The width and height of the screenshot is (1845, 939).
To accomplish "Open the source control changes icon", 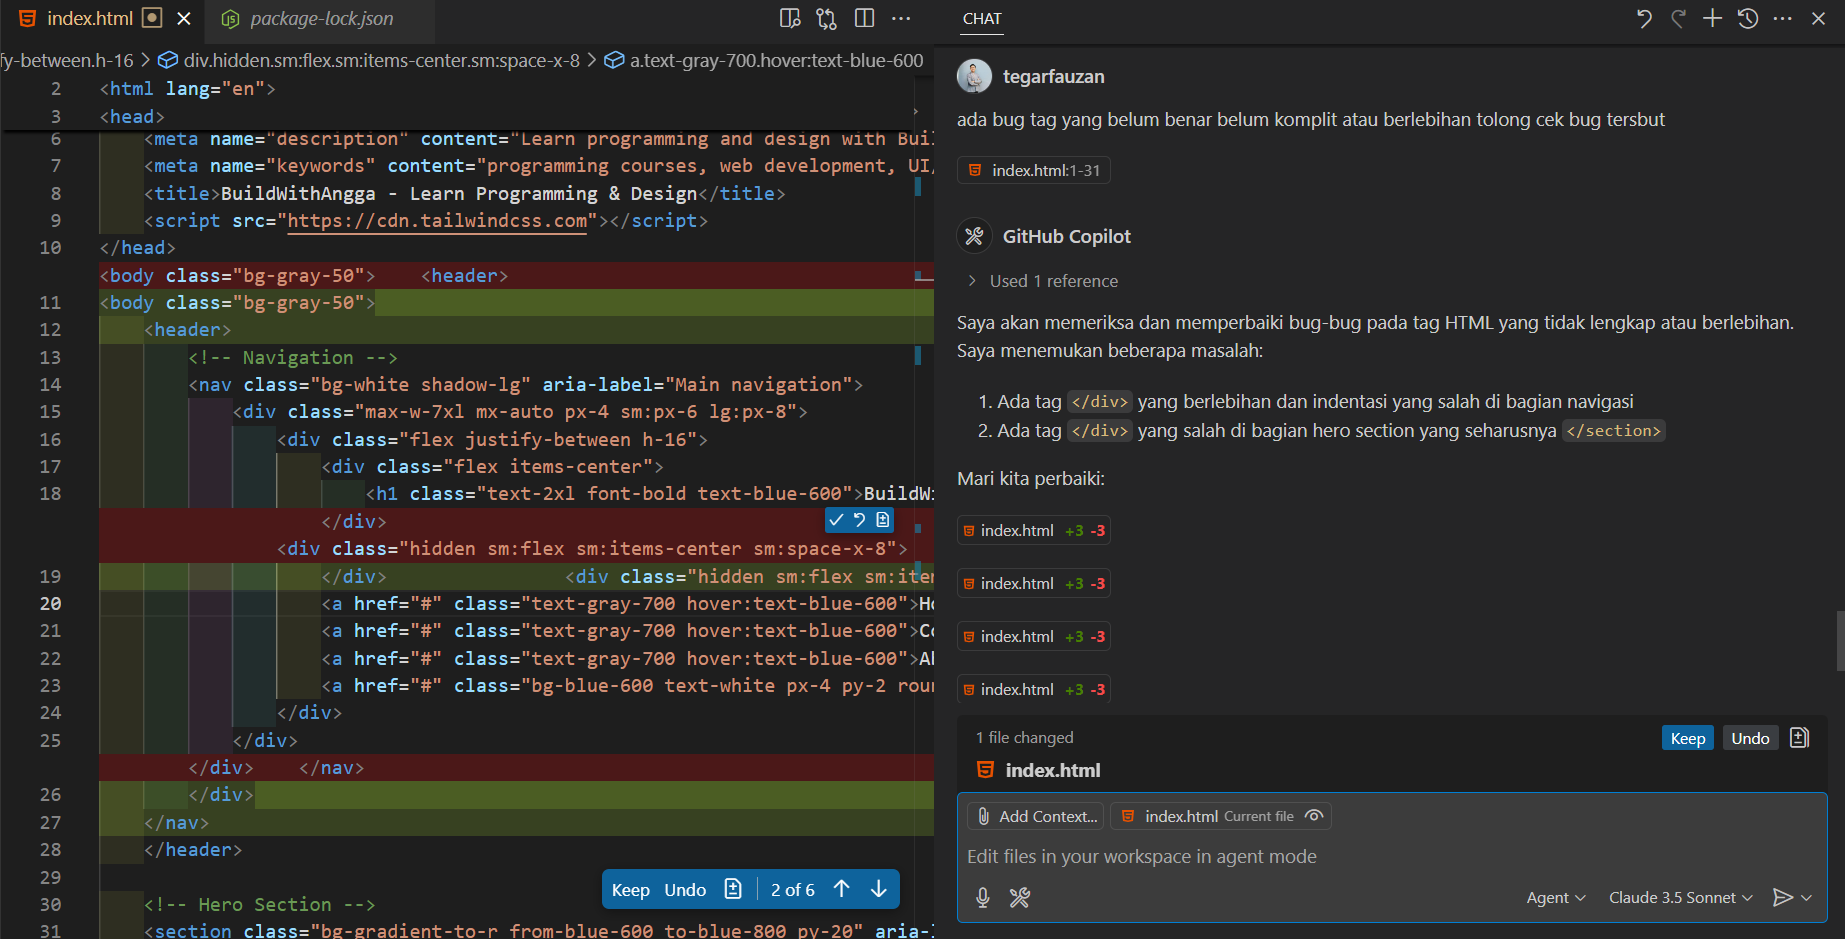I will point(826,18).
